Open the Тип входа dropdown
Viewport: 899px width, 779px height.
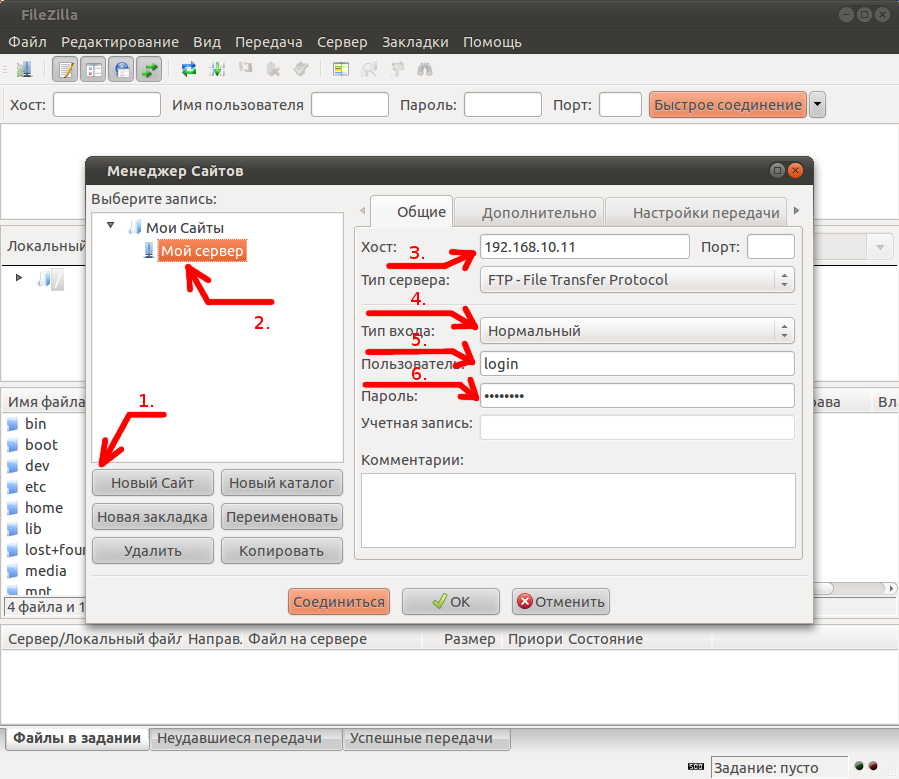coord(637,331)
